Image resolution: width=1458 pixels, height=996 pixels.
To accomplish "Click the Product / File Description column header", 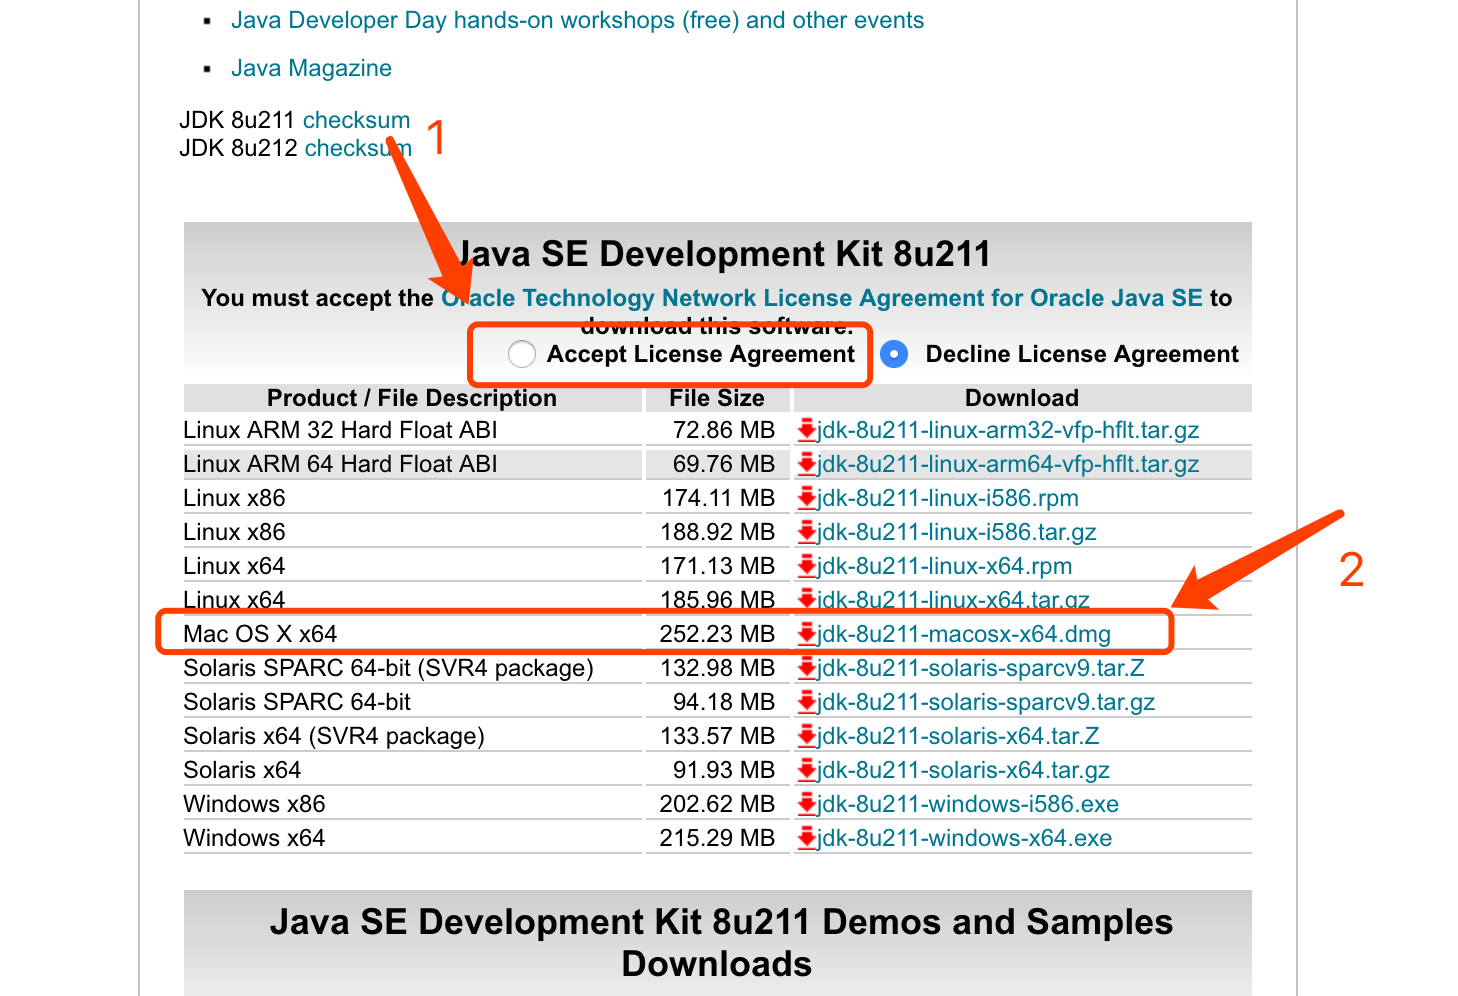I will (x=412, y=398).
